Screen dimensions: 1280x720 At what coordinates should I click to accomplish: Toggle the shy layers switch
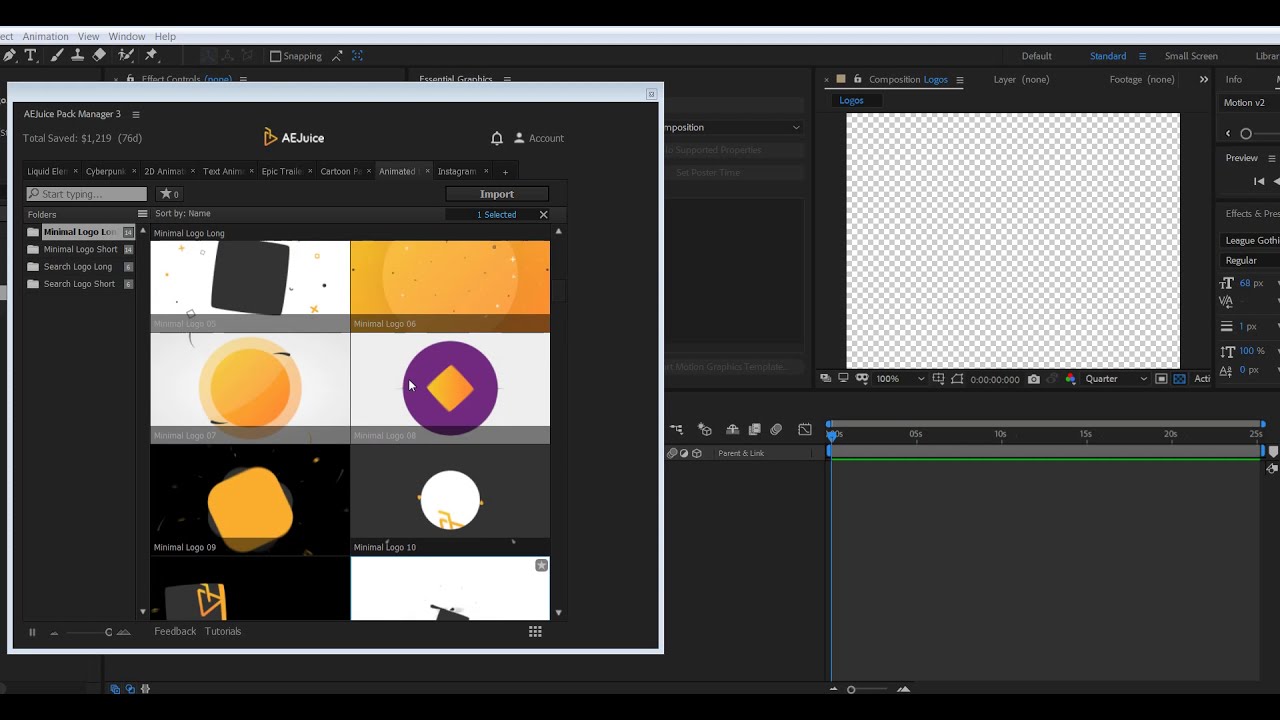coord(732,430)
